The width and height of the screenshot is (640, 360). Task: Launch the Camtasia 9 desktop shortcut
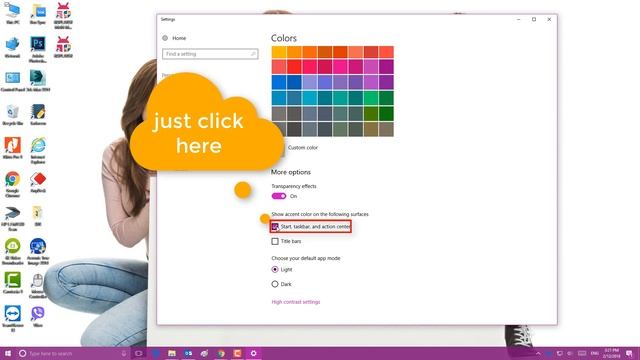coord(13,283)
